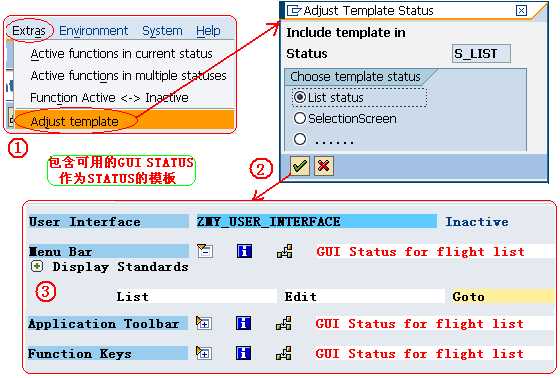560x378 pixels.
Task: Click the List menu field
Action: [x=195, y=297]
